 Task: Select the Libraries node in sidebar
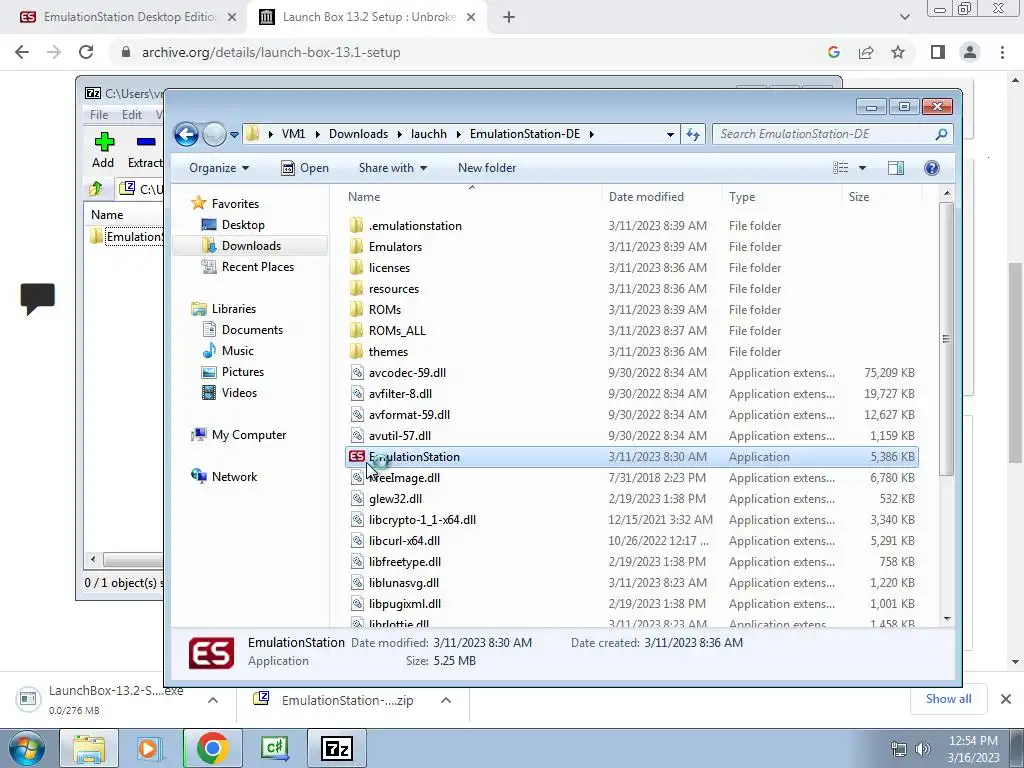[x=233, y=309]
